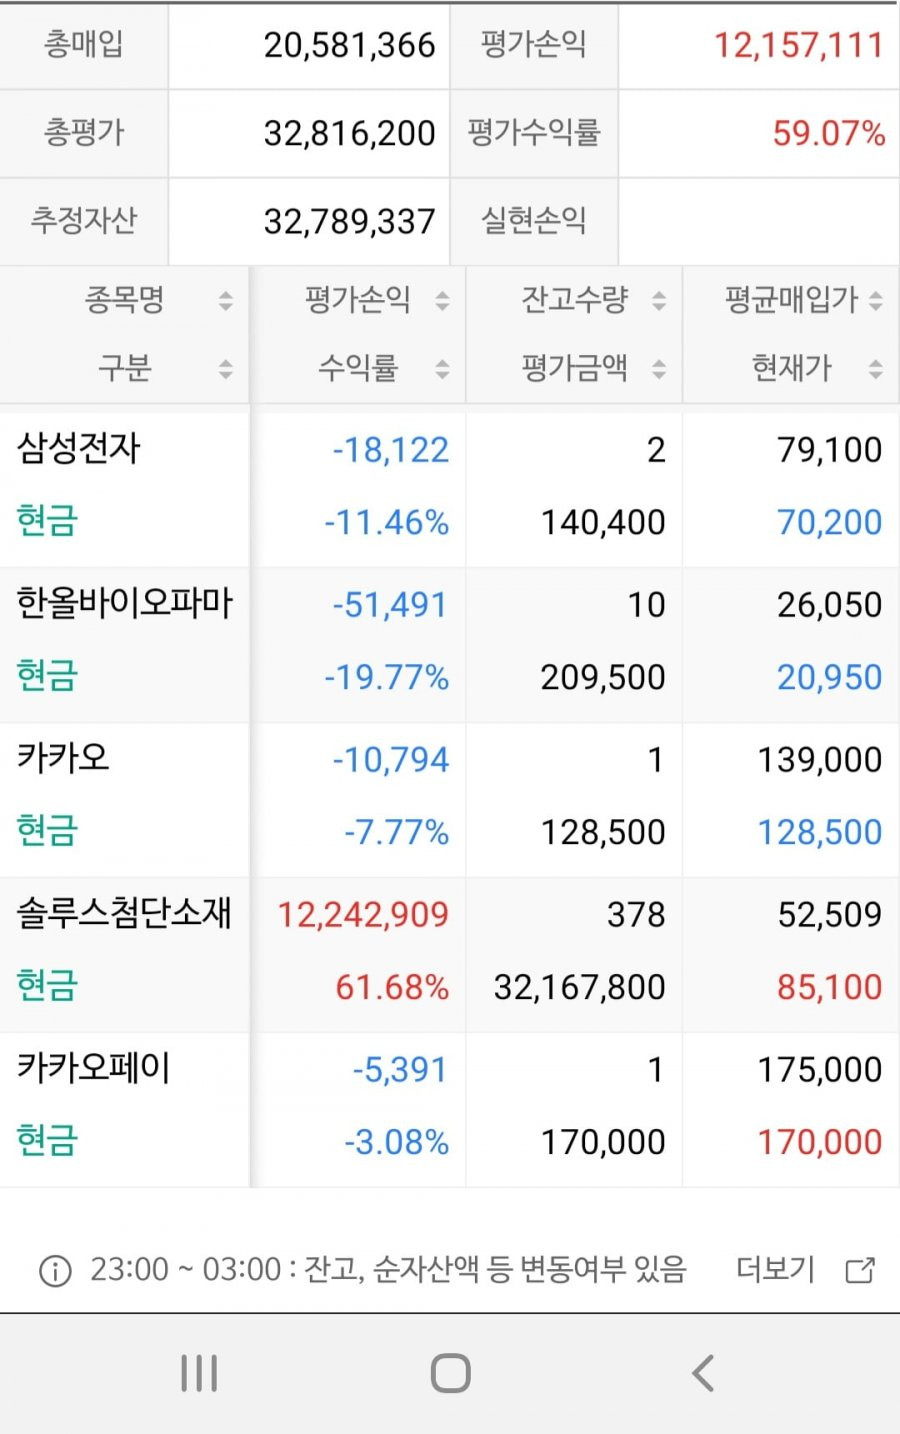This screenshot has width=900, height=1434.
Task: Sort by 평균매입가 using its sort arrows
Action: click(x=876, y=300)
